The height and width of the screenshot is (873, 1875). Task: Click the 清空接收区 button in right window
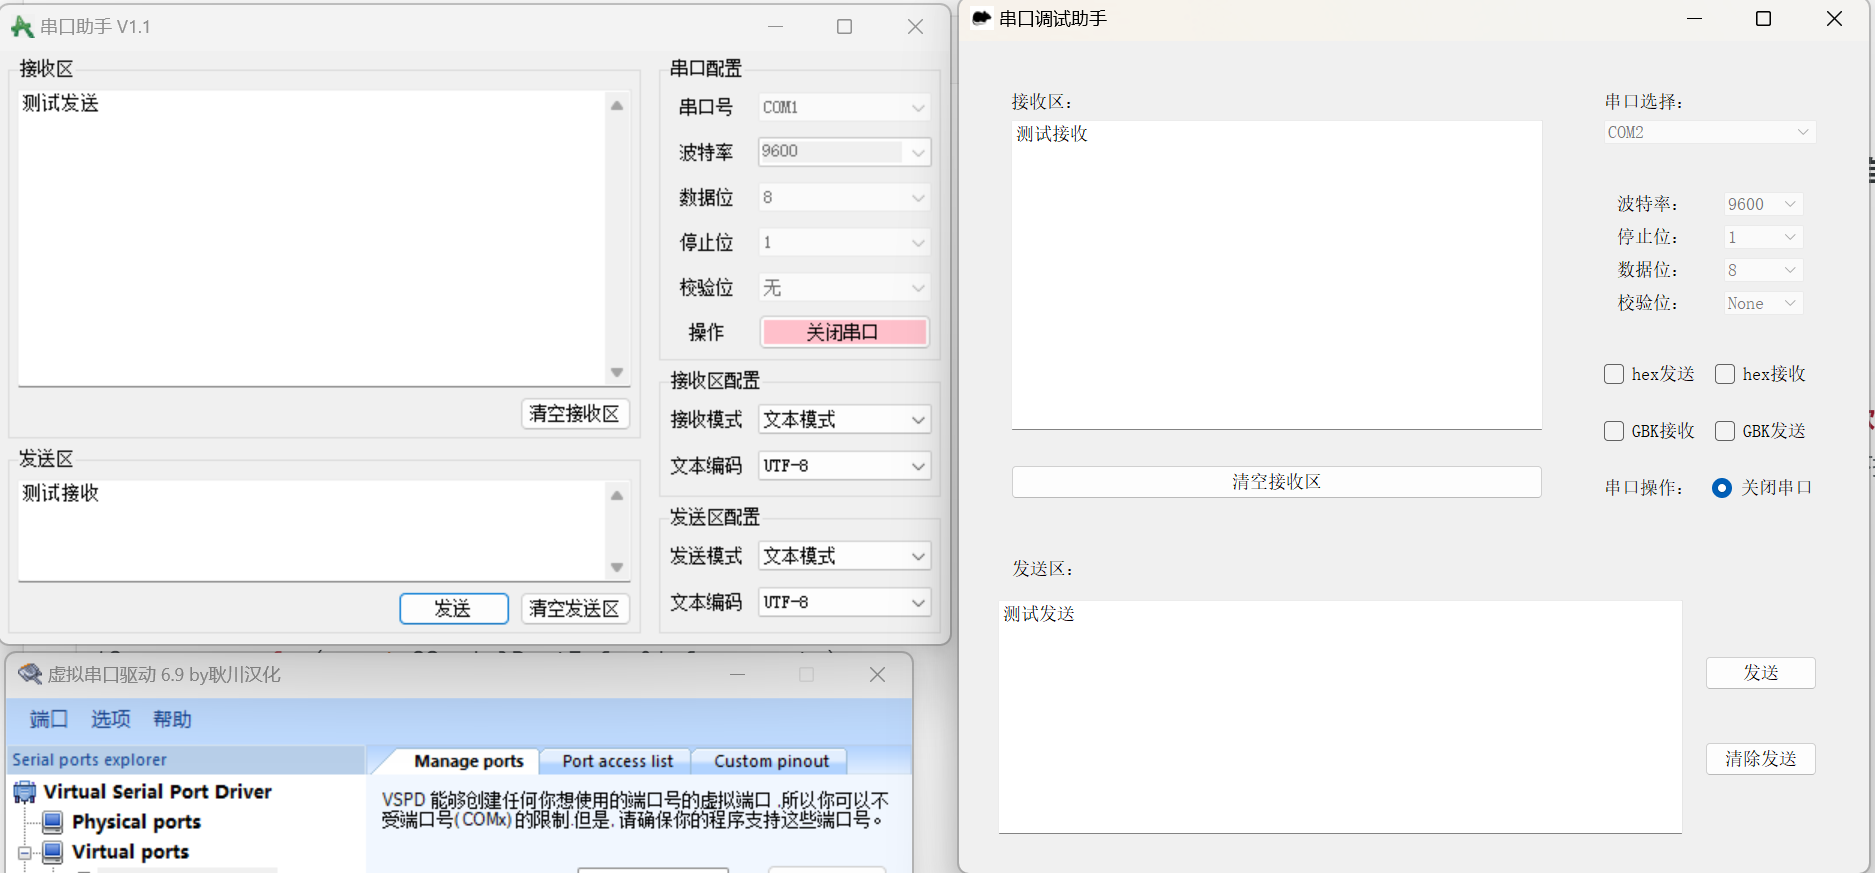(x=1276, y=482)
